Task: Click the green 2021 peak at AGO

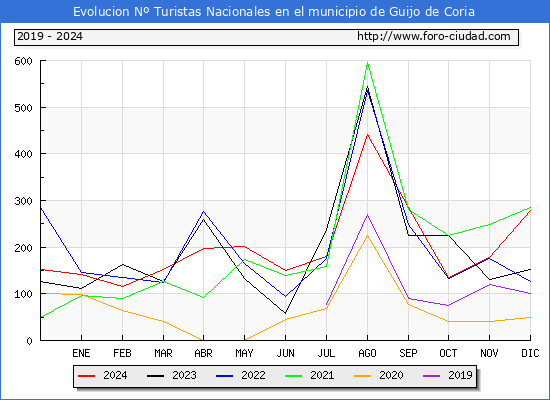Action: pyautogui.click(x=367, y=63)
